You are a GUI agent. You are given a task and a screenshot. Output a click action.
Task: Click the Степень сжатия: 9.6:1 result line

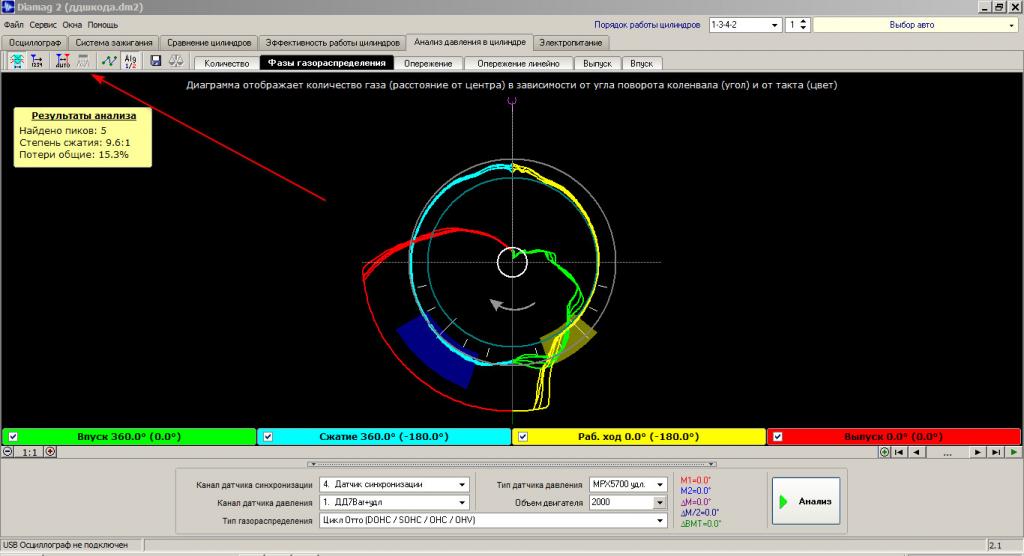pos(74,142)
